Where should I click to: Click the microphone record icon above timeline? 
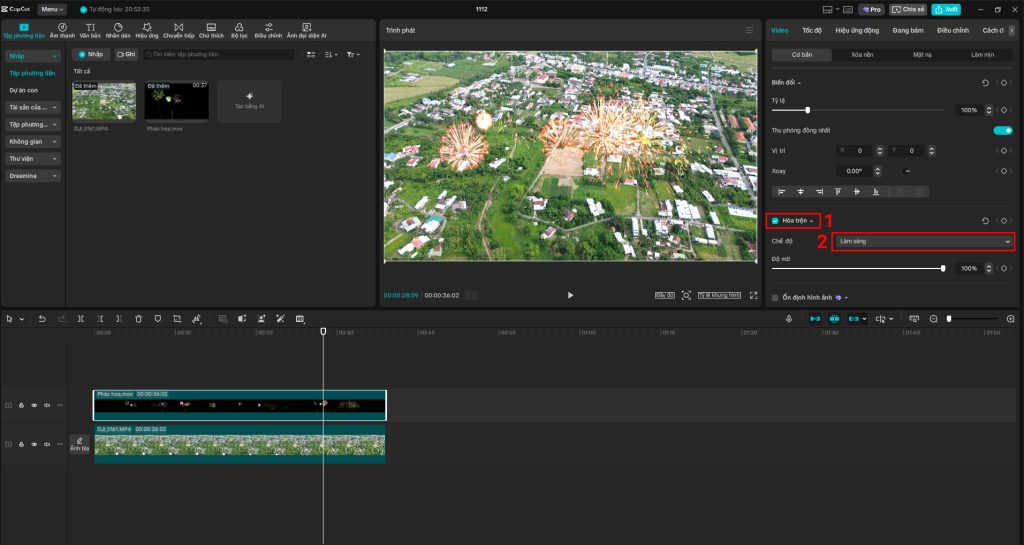(789, 319)
